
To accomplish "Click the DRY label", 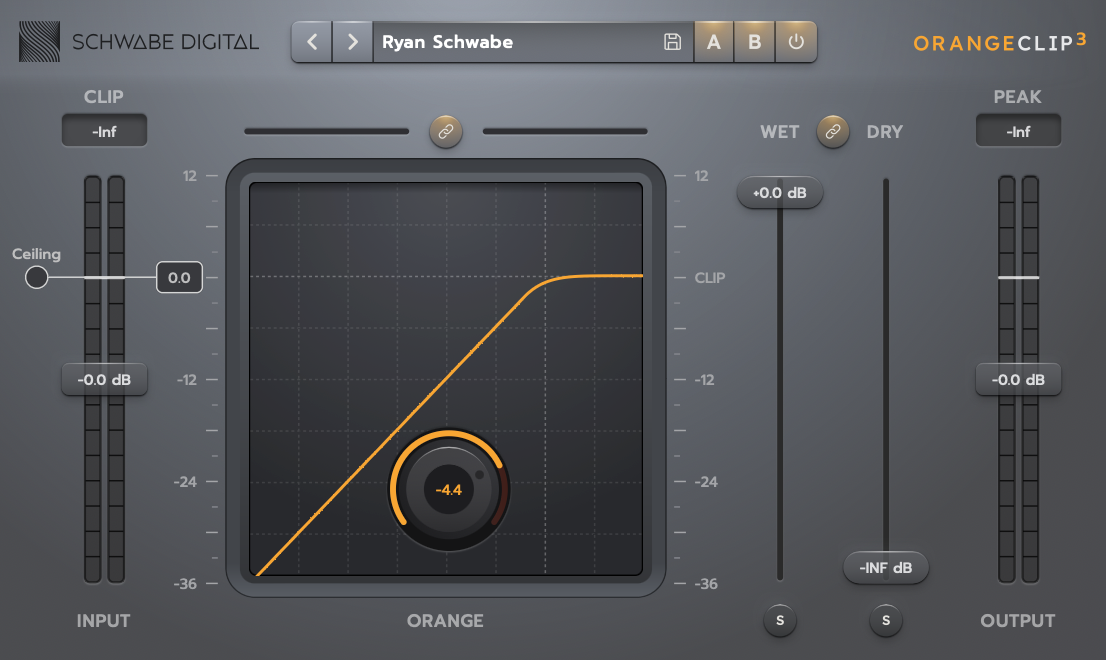I will (885, 132).
